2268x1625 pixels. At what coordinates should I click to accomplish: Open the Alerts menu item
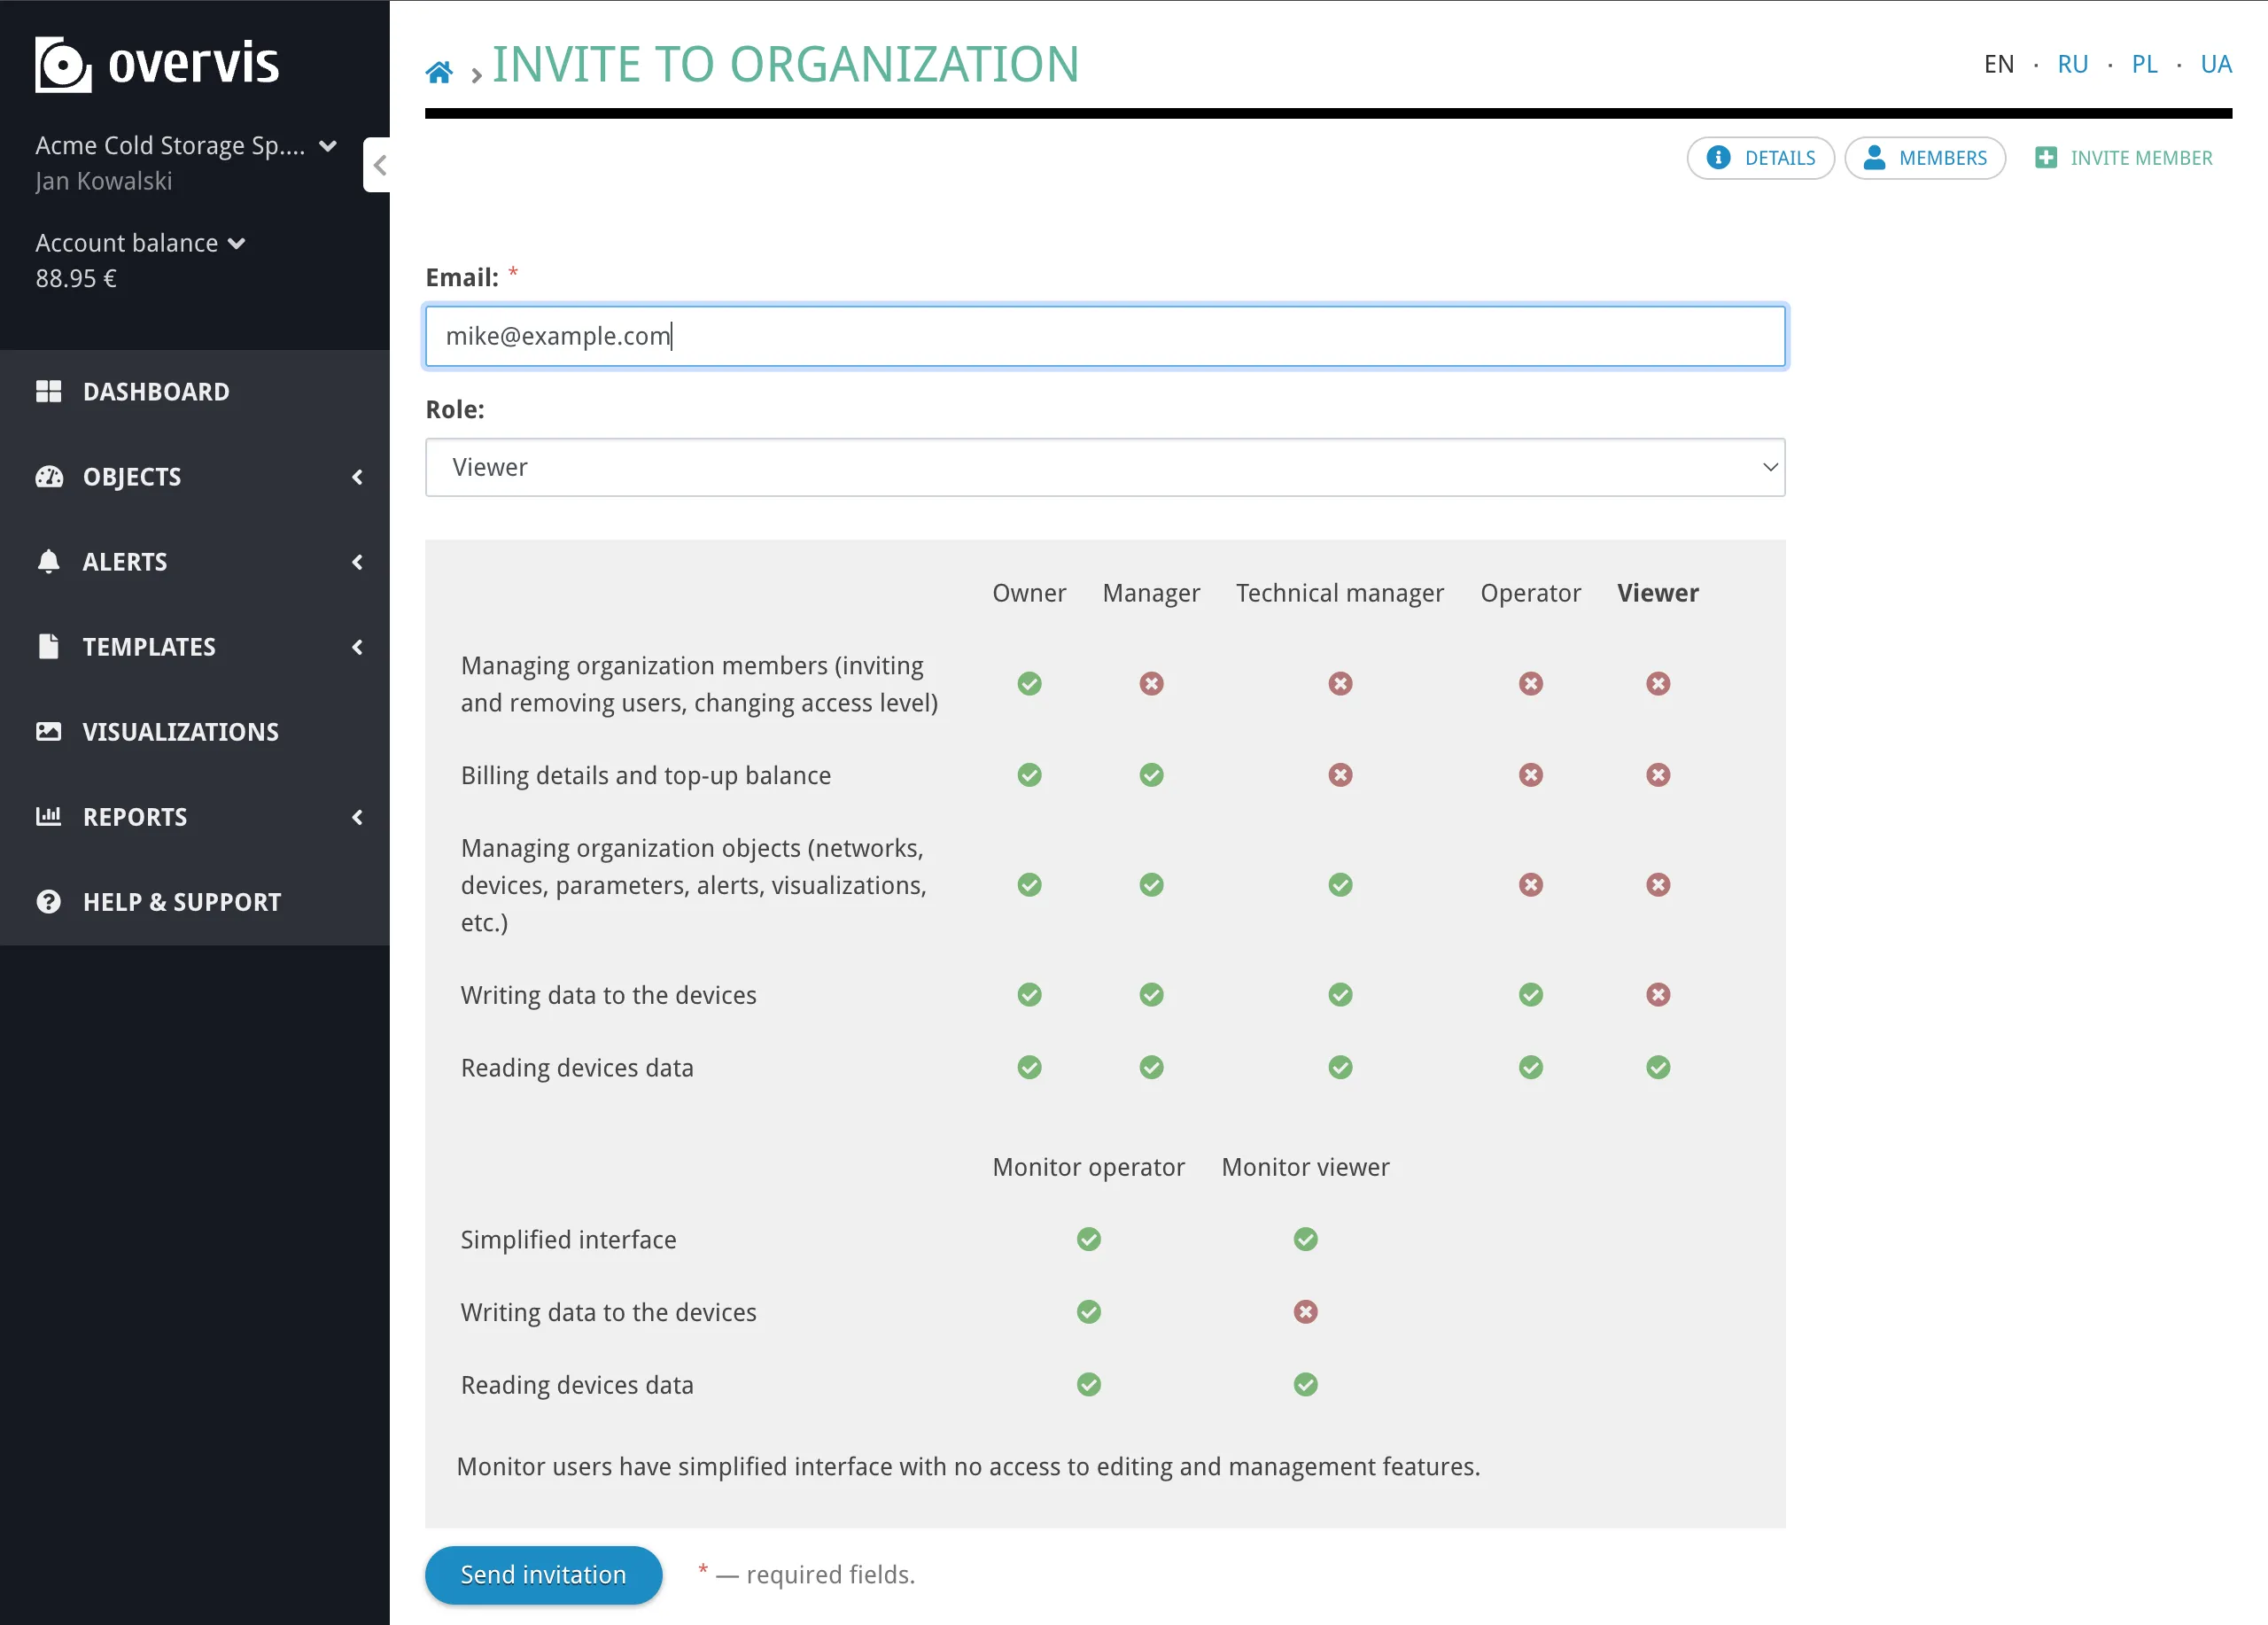[195, 562]
